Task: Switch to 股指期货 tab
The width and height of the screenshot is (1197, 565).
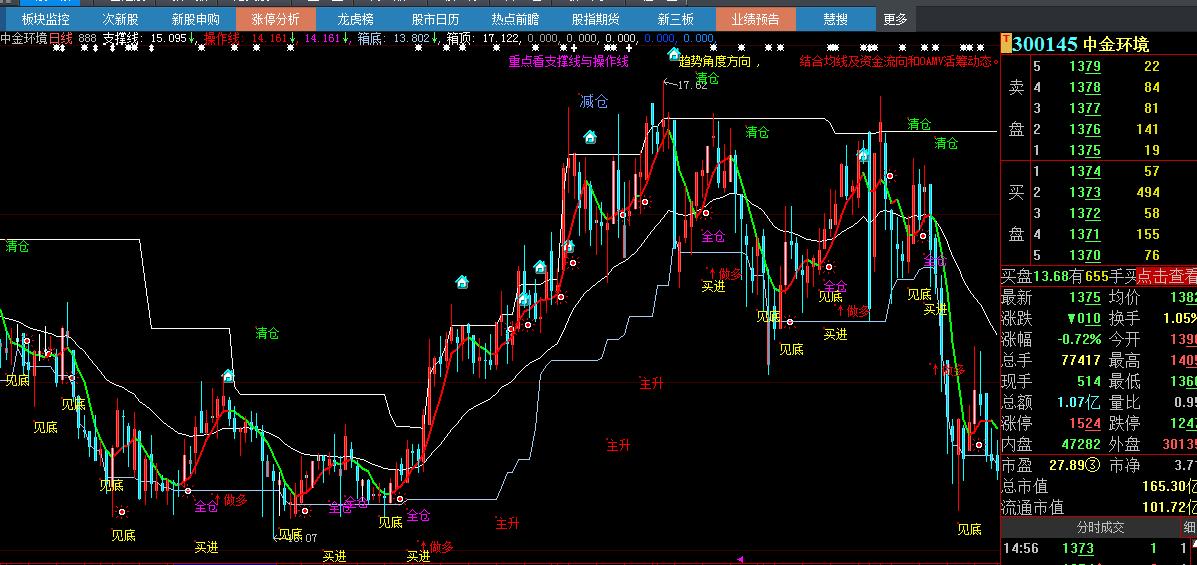Action: pos(595,19)
